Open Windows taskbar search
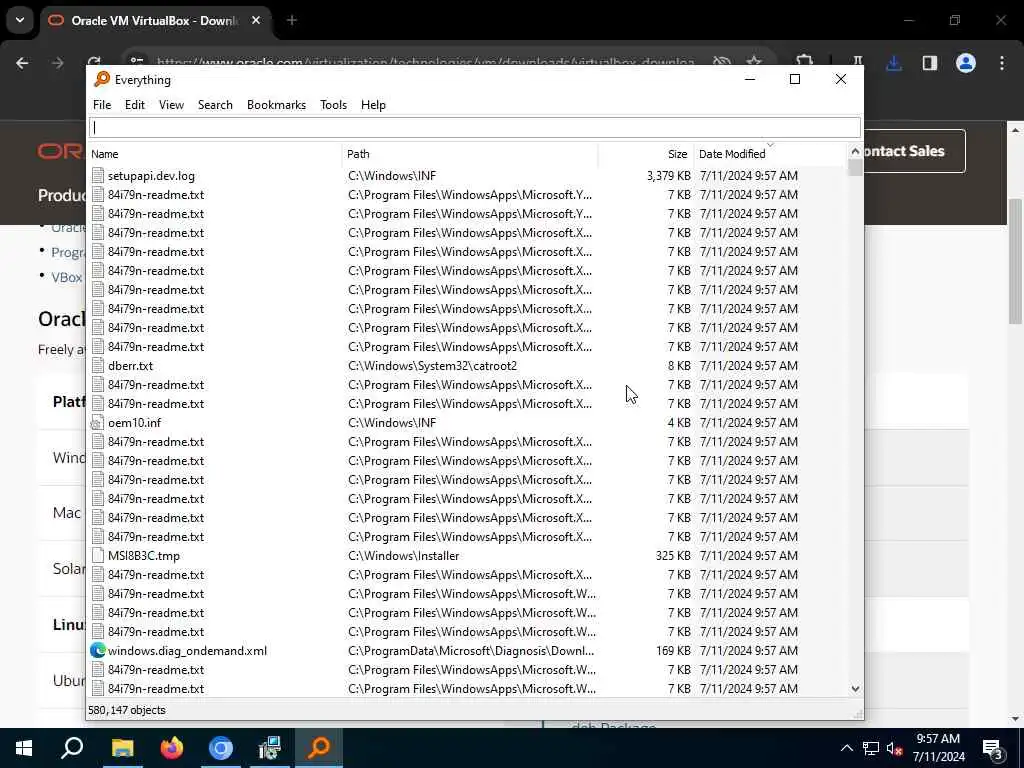1024x768 pixels. coord(72,748)
